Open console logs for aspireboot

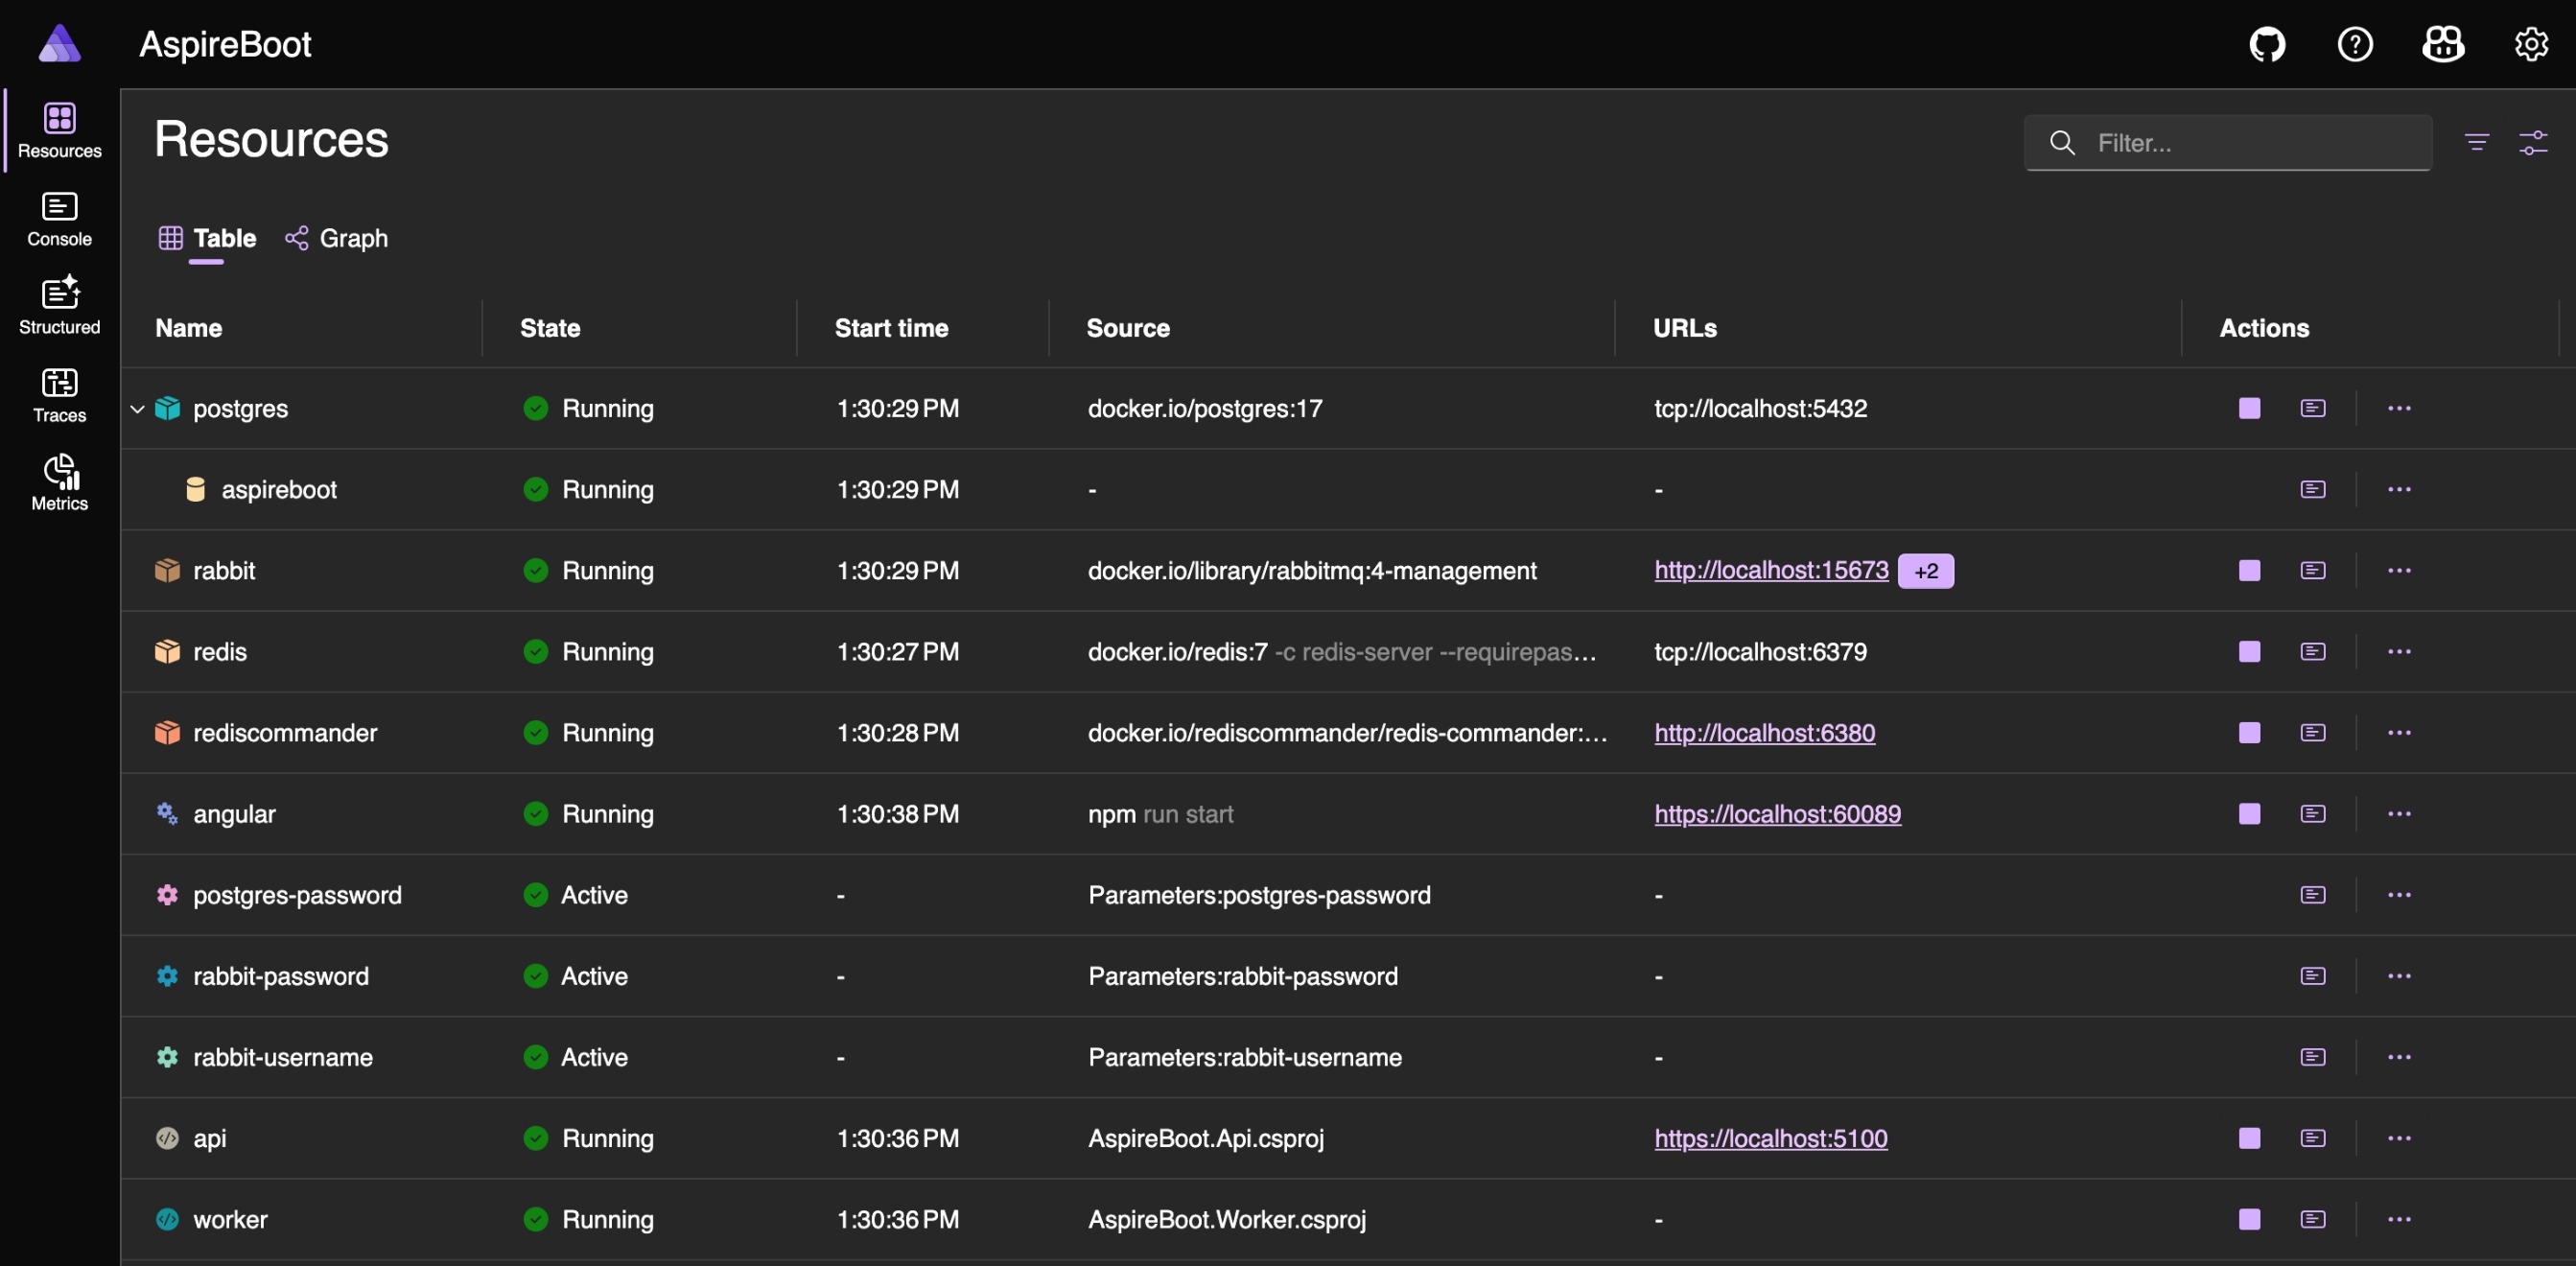coord(2313,489)
